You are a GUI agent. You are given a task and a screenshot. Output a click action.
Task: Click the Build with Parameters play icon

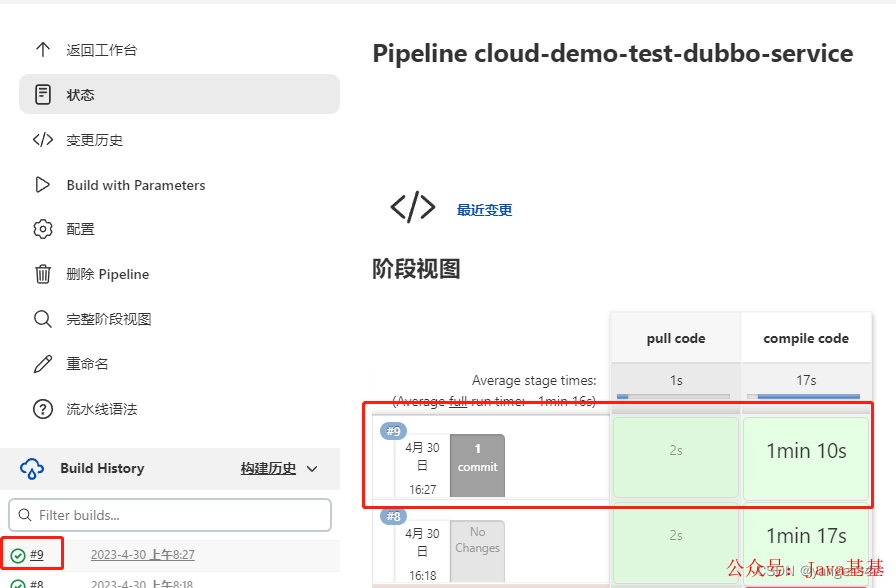[x=43, y=185]
